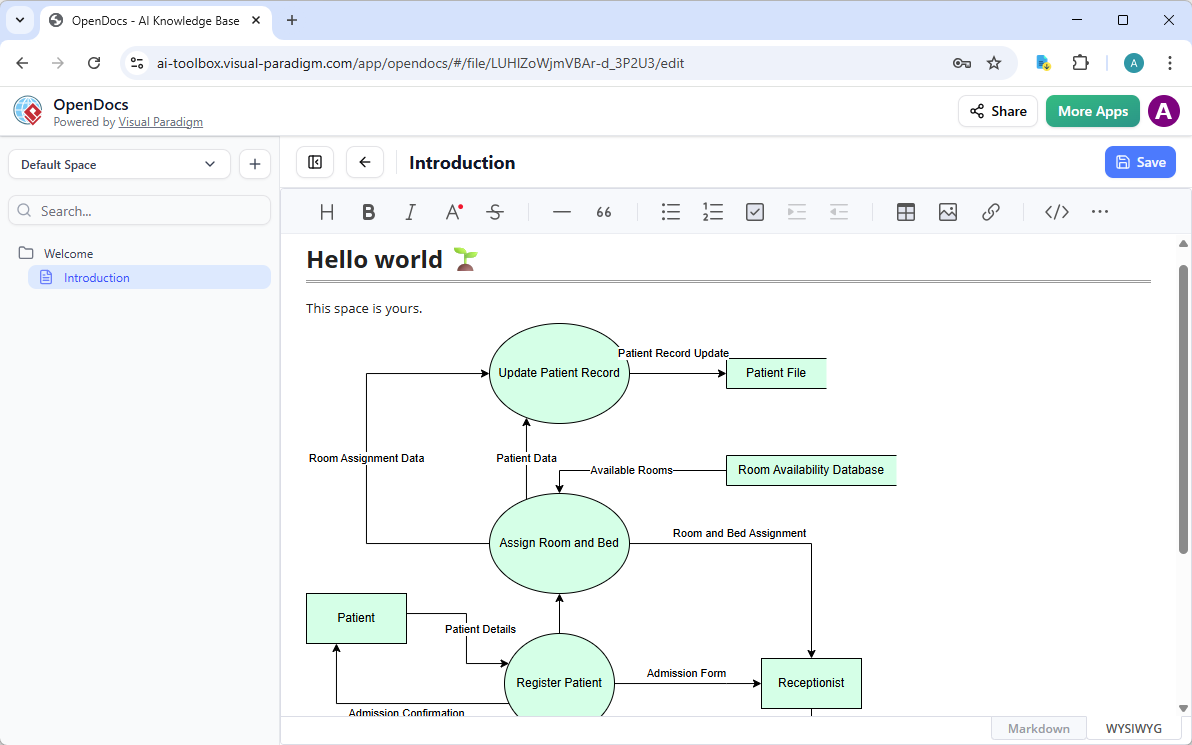Open the Visual Paradigm link

160,122
